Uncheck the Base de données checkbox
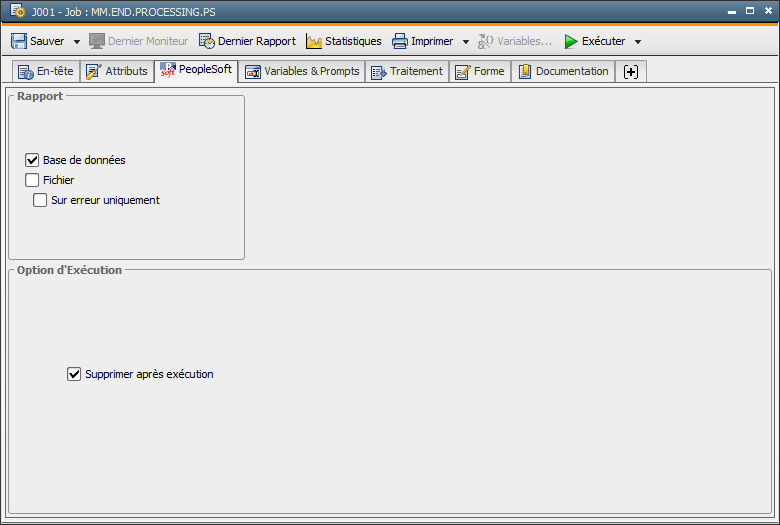 point(32,160)
